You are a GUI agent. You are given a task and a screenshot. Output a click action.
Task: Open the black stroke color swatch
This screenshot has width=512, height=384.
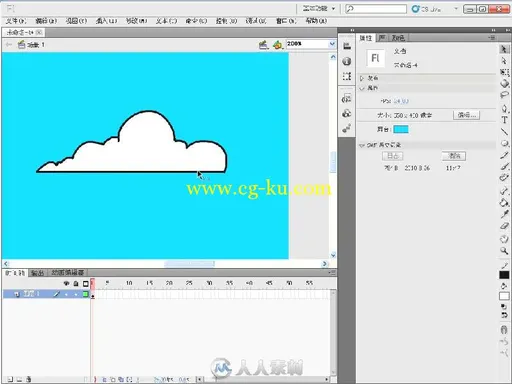click(x=504, y=275)
